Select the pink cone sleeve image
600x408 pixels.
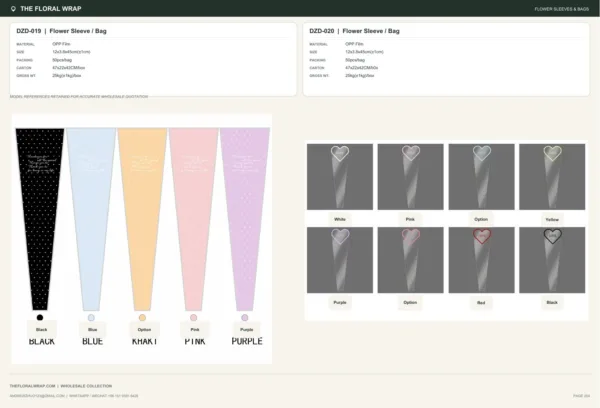pyautogui.click(x=194, y=219)
